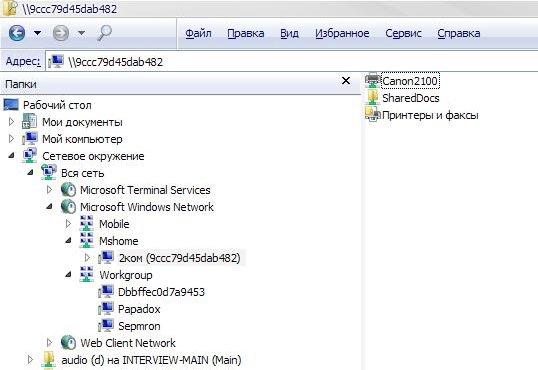Expand the Мои документы tree node

tap(11, 122)
